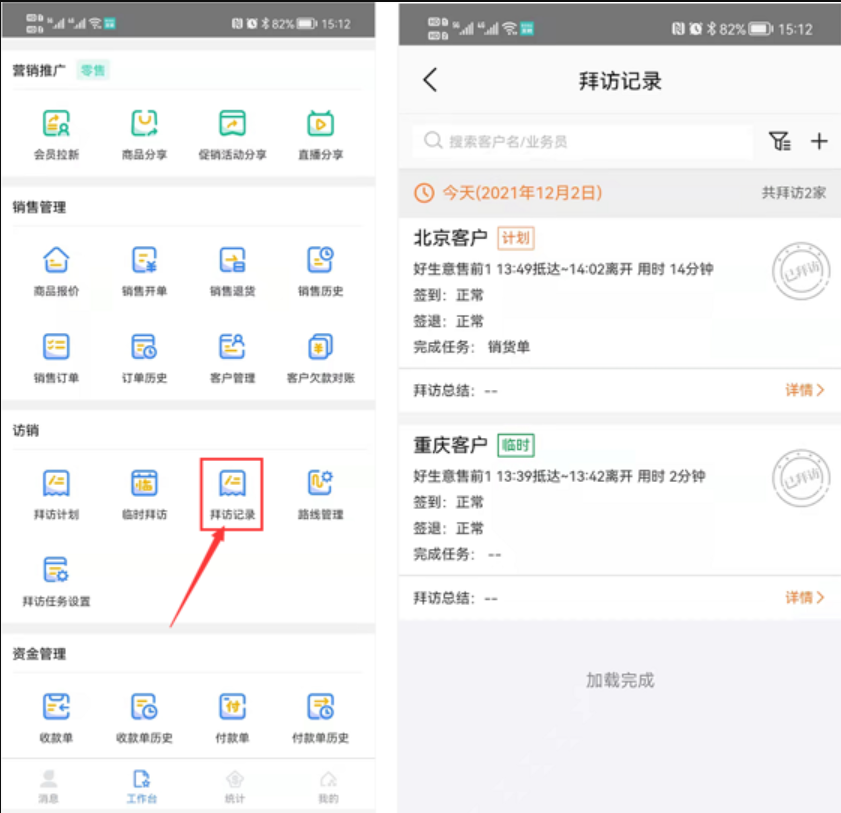Expand 详情 for 重庆客户 visit
This screenshot has width=841, height=813.
click(x=805, y=597)
